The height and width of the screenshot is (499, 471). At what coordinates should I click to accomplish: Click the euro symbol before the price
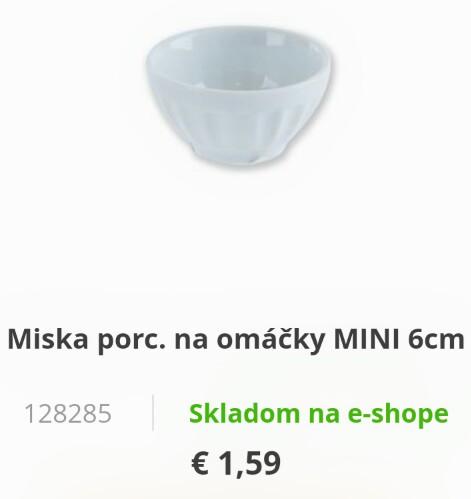click(x=200, y=463)
